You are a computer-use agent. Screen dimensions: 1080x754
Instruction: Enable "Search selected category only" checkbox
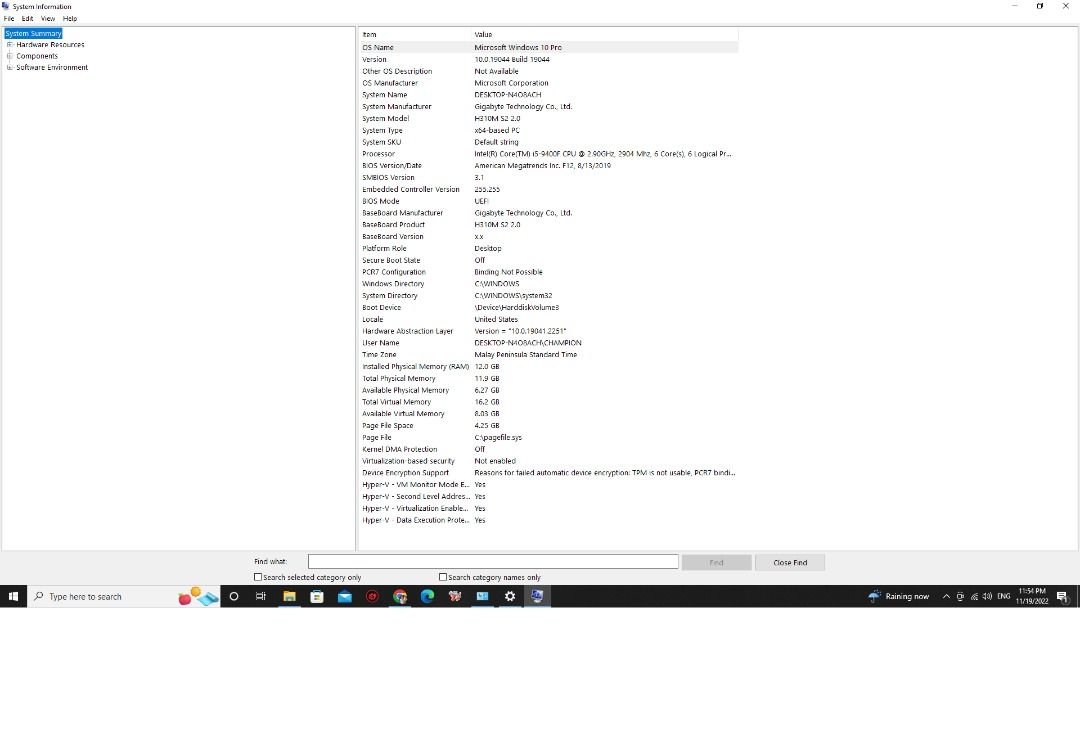click(258, 577)
